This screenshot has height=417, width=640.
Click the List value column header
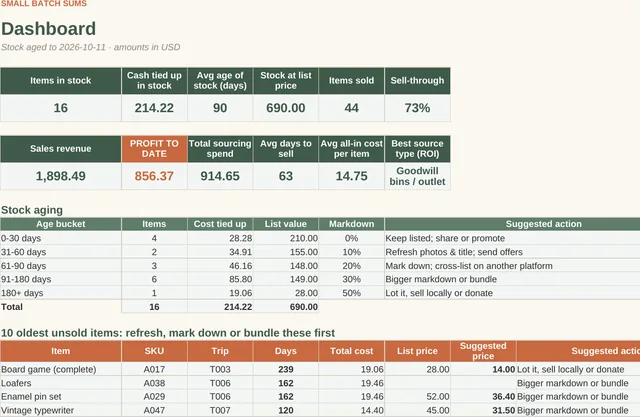coord(286,224)
